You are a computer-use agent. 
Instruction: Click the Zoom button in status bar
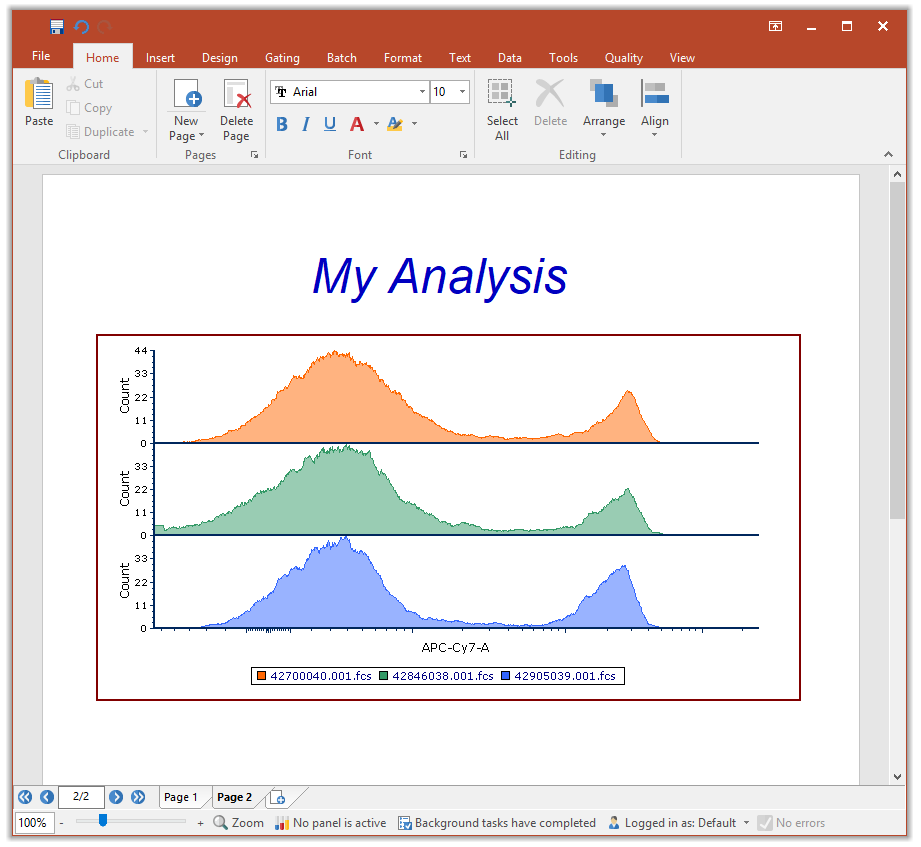pos(238,823)
